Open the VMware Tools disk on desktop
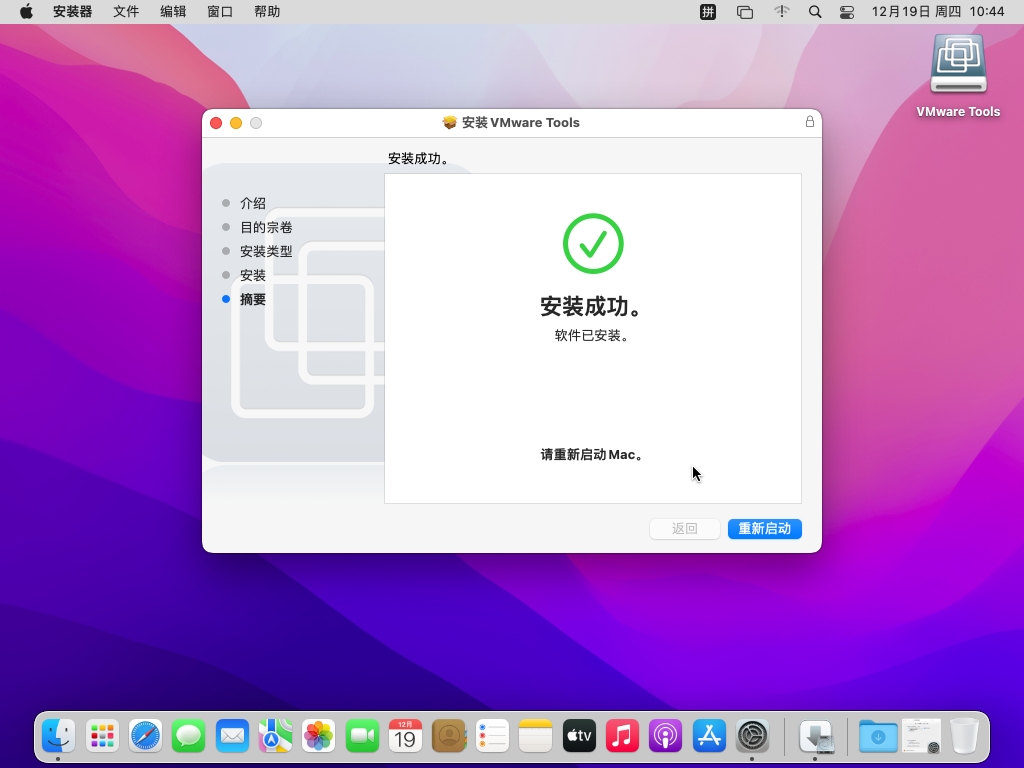The width and height of the screenshot is (1024, 768). [958, 68]
